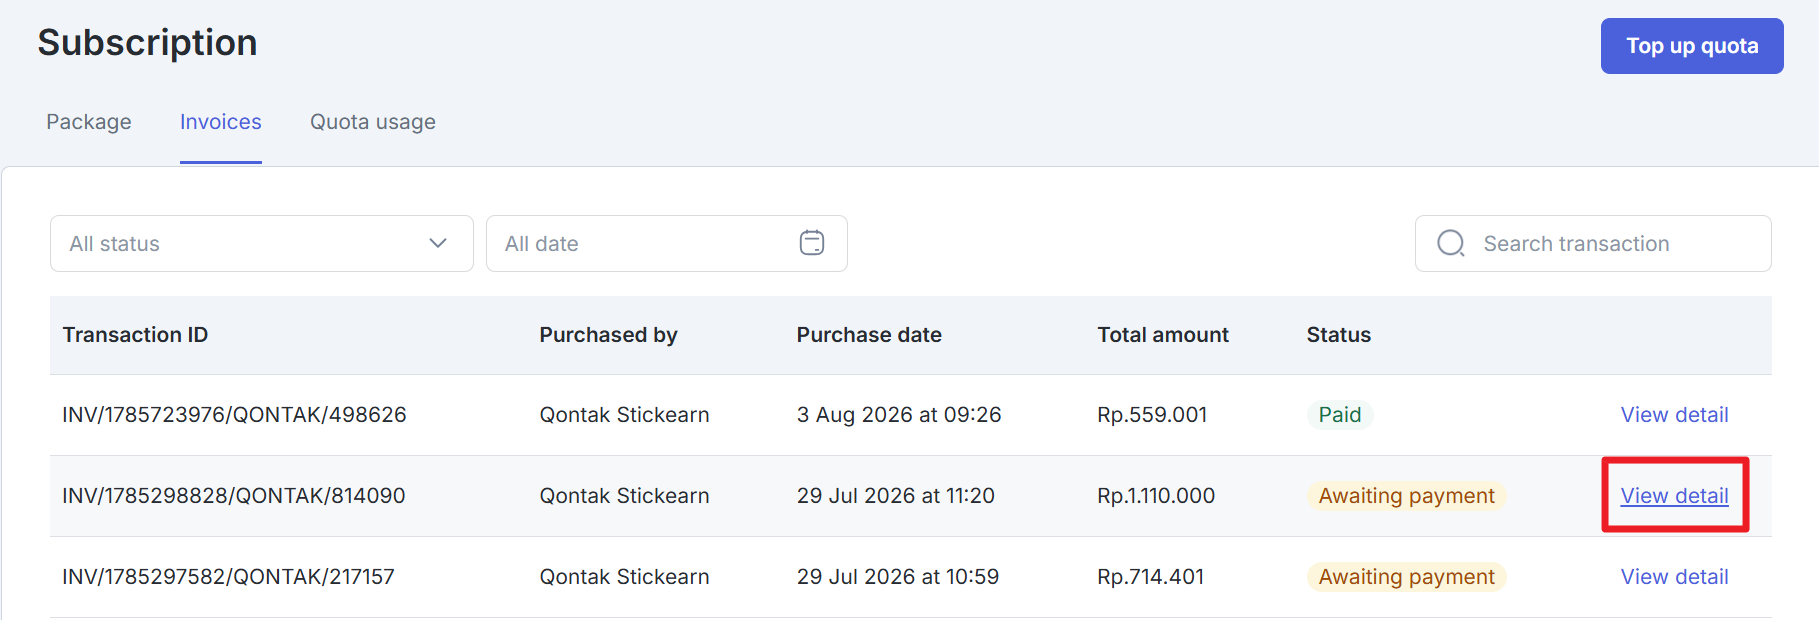Image resolution: width=1819 pixels, height=620 pixels.
Task: Open the Quota usage tab
Action: [373, 122]
